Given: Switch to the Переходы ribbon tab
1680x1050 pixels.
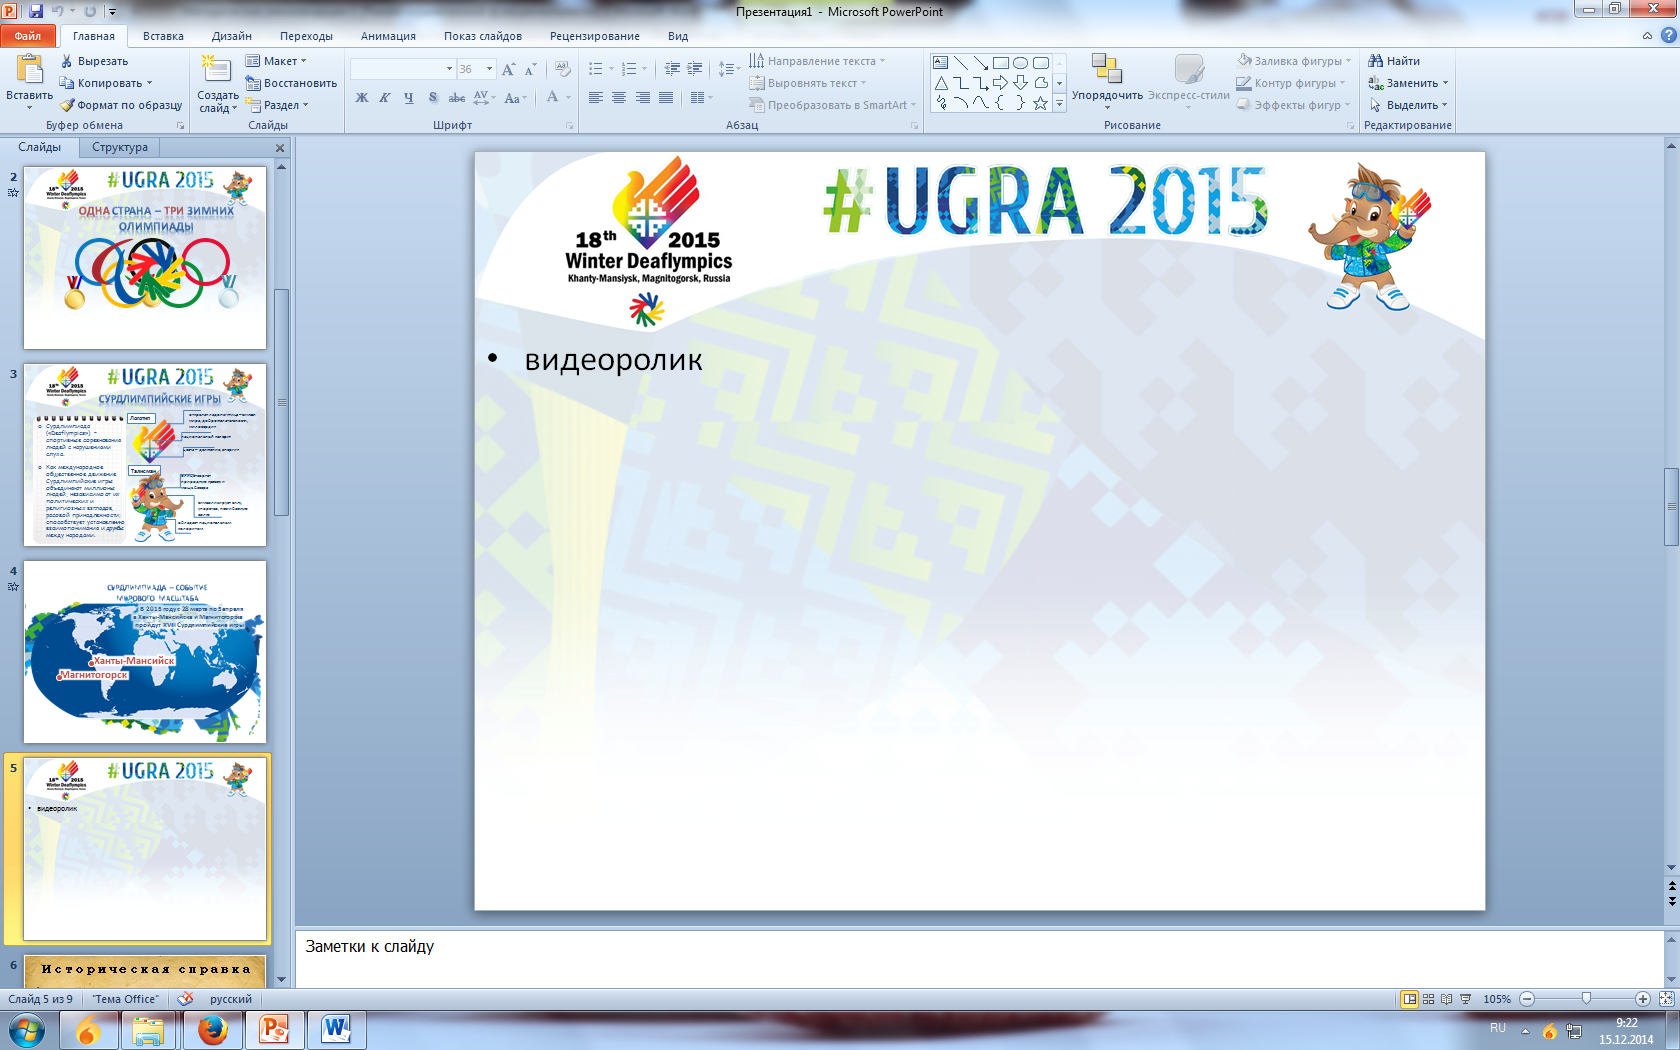Looking at the screenshot, I should 306,36.
